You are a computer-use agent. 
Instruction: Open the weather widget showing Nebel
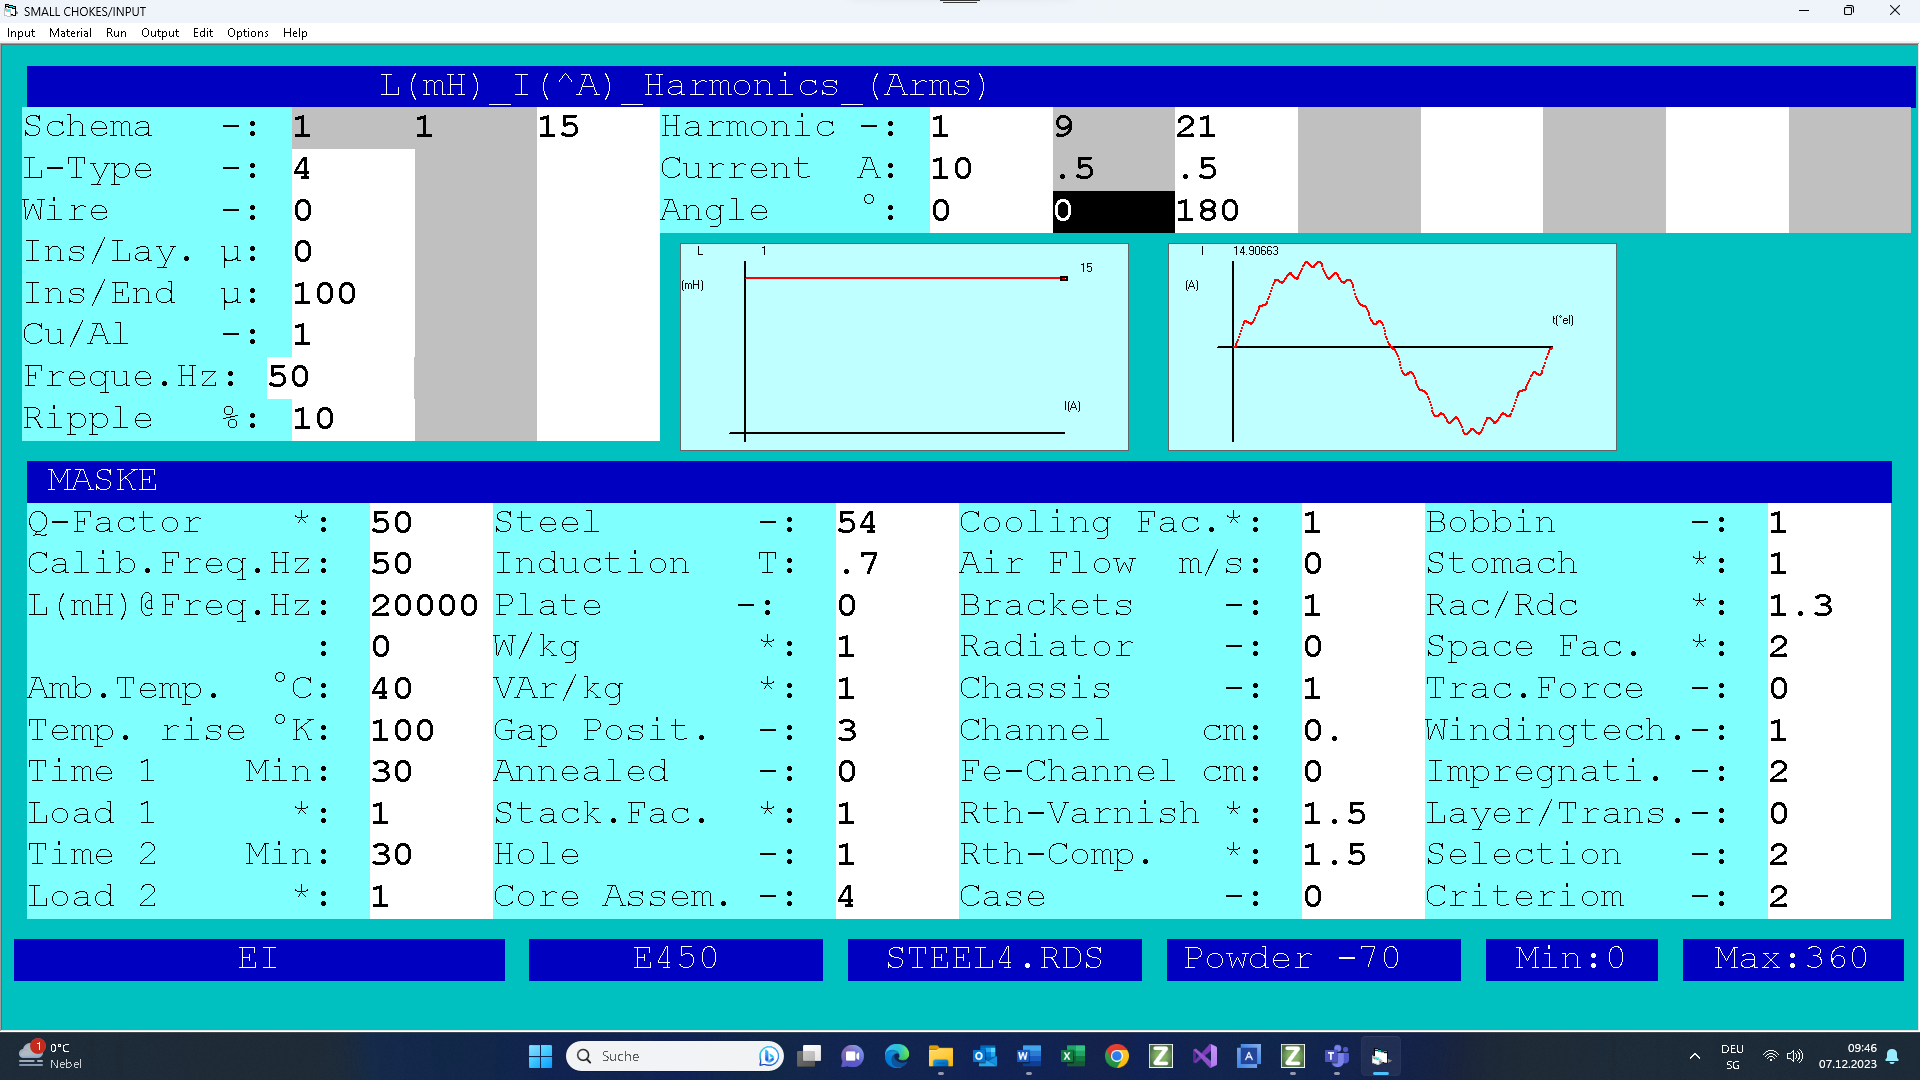52,1056
